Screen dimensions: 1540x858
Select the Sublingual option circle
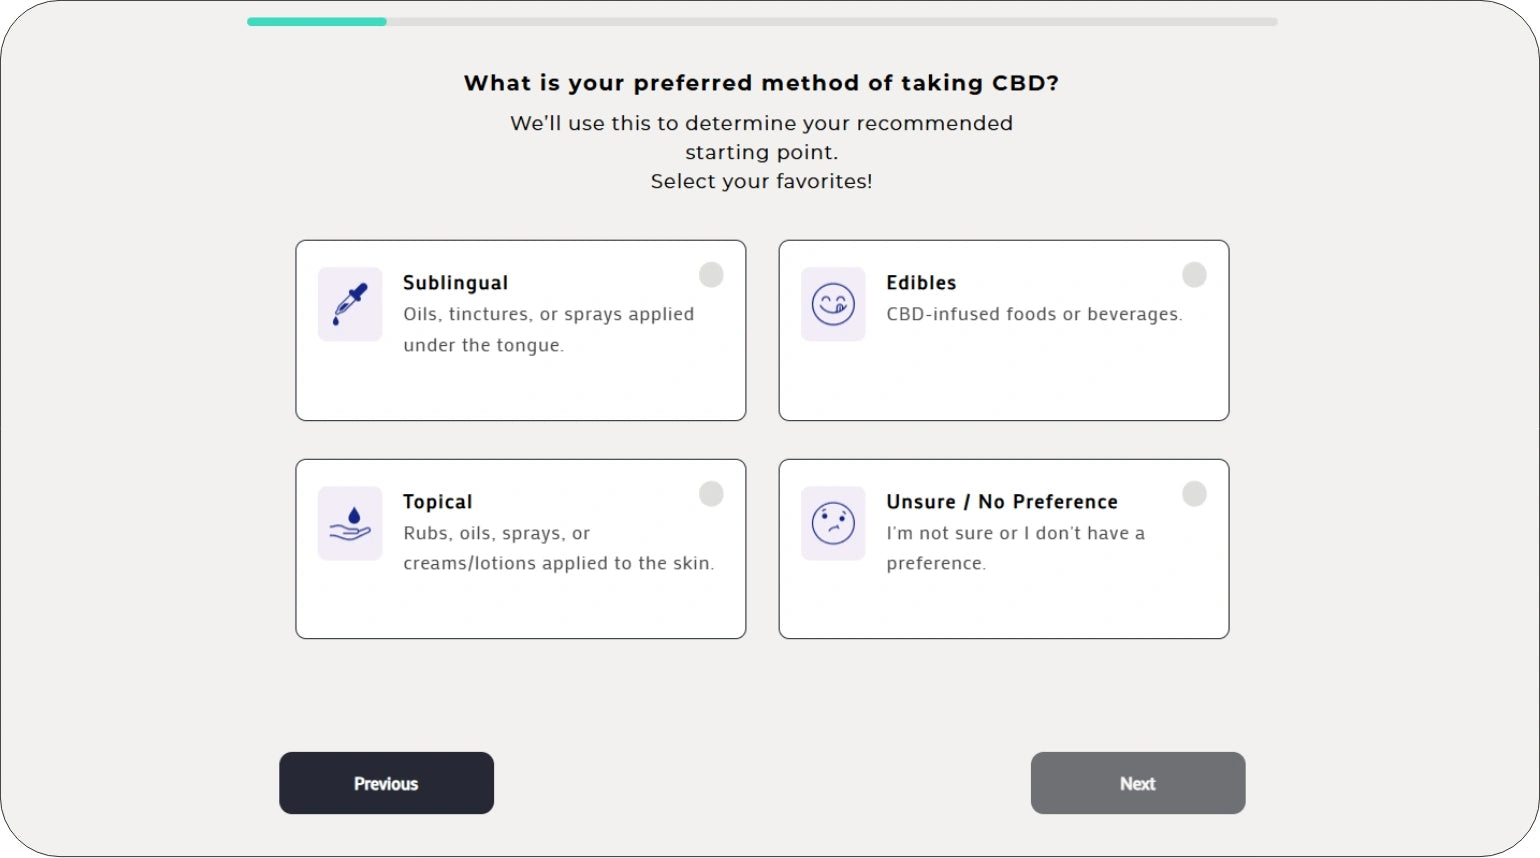(711, 275)
